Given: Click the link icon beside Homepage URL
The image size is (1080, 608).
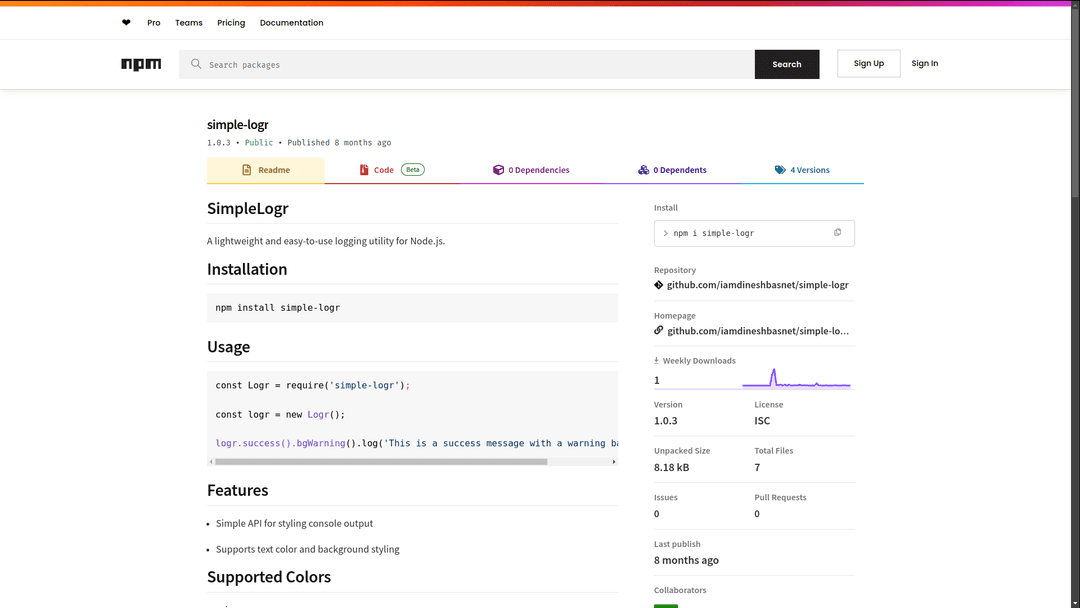Looking at the screenshot, I should coord(659,330).
